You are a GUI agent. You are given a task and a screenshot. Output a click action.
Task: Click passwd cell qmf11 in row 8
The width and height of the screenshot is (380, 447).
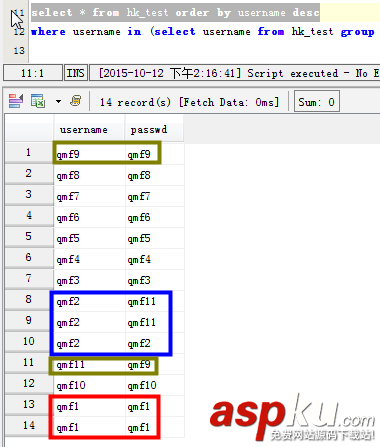pos(155,301)
